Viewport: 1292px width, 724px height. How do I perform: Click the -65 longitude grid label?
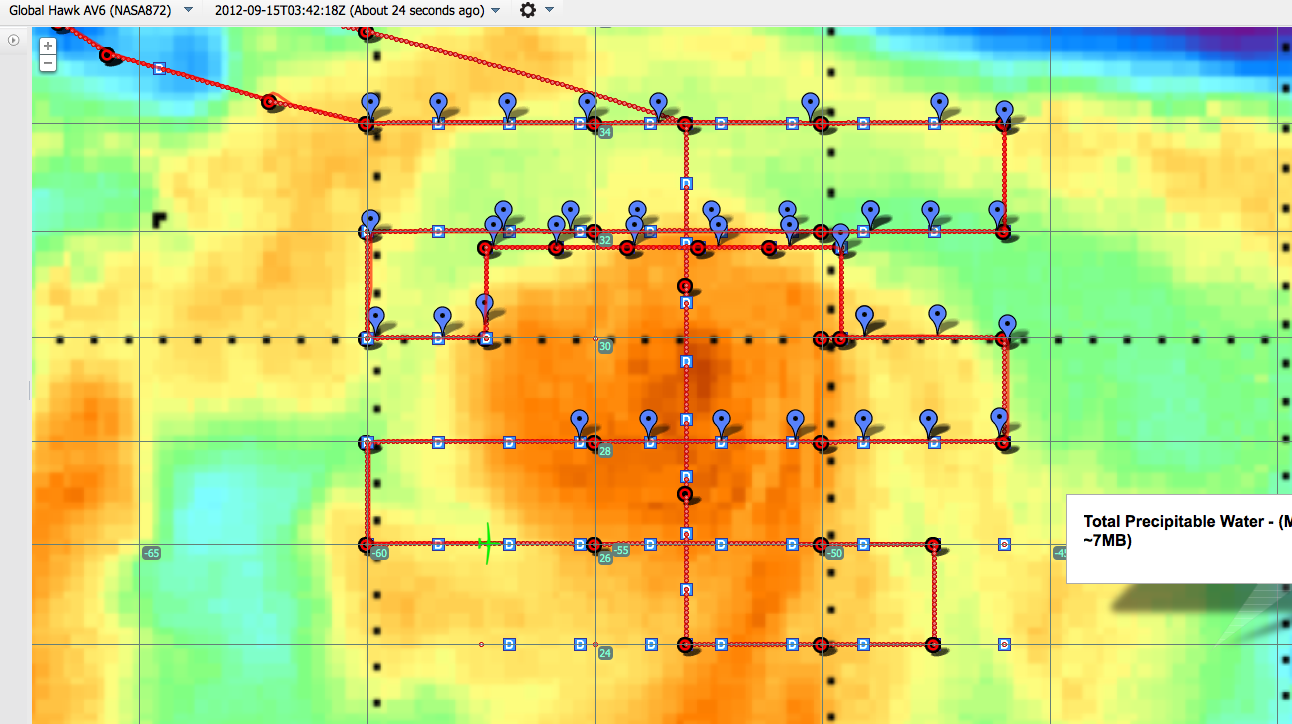point(151,553)
